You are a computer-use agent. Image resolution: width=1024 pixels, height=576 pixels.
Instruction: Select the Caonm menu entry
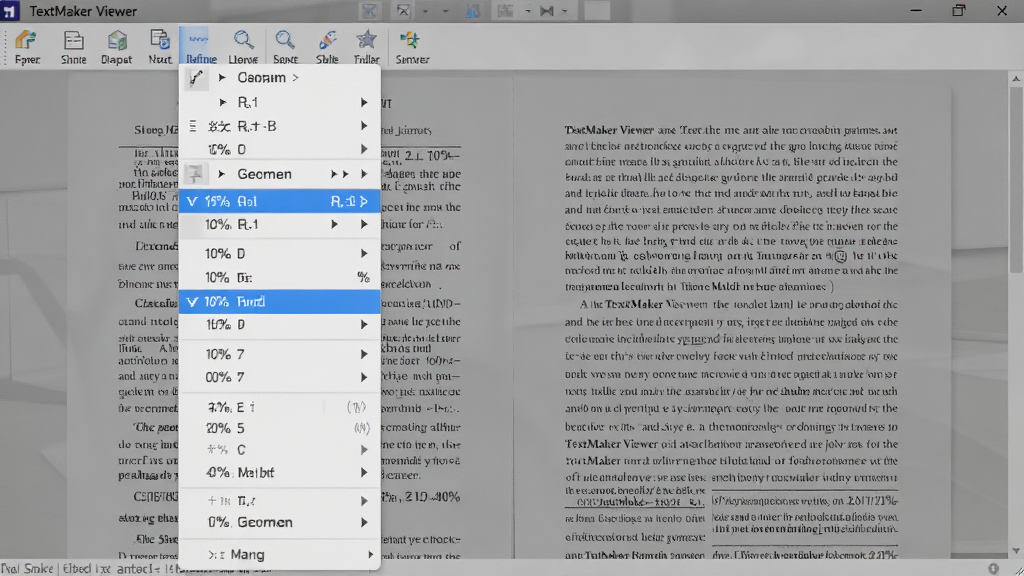click(x=280, y=78)
